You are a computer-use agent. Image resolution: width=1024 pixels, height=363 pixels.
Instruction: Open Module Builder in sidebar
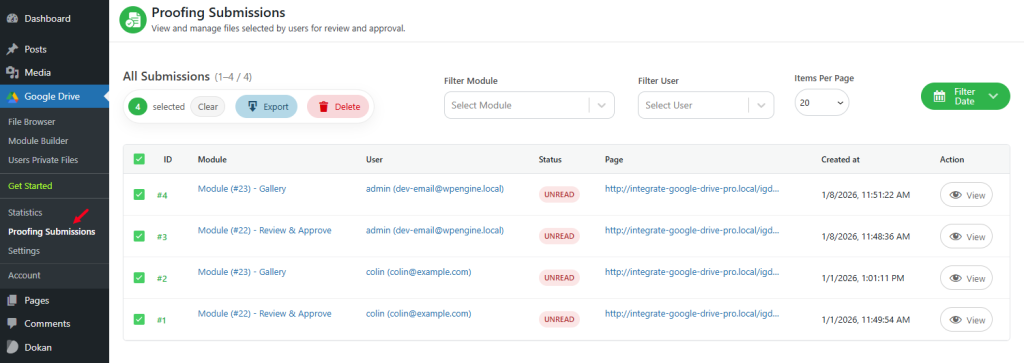pos(38,141)
